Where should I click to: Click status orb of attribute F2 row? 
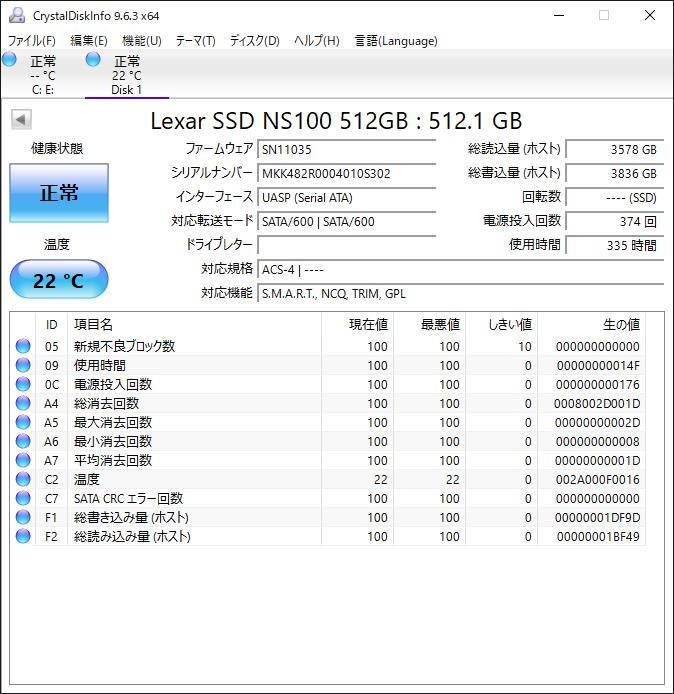[23, 536]
